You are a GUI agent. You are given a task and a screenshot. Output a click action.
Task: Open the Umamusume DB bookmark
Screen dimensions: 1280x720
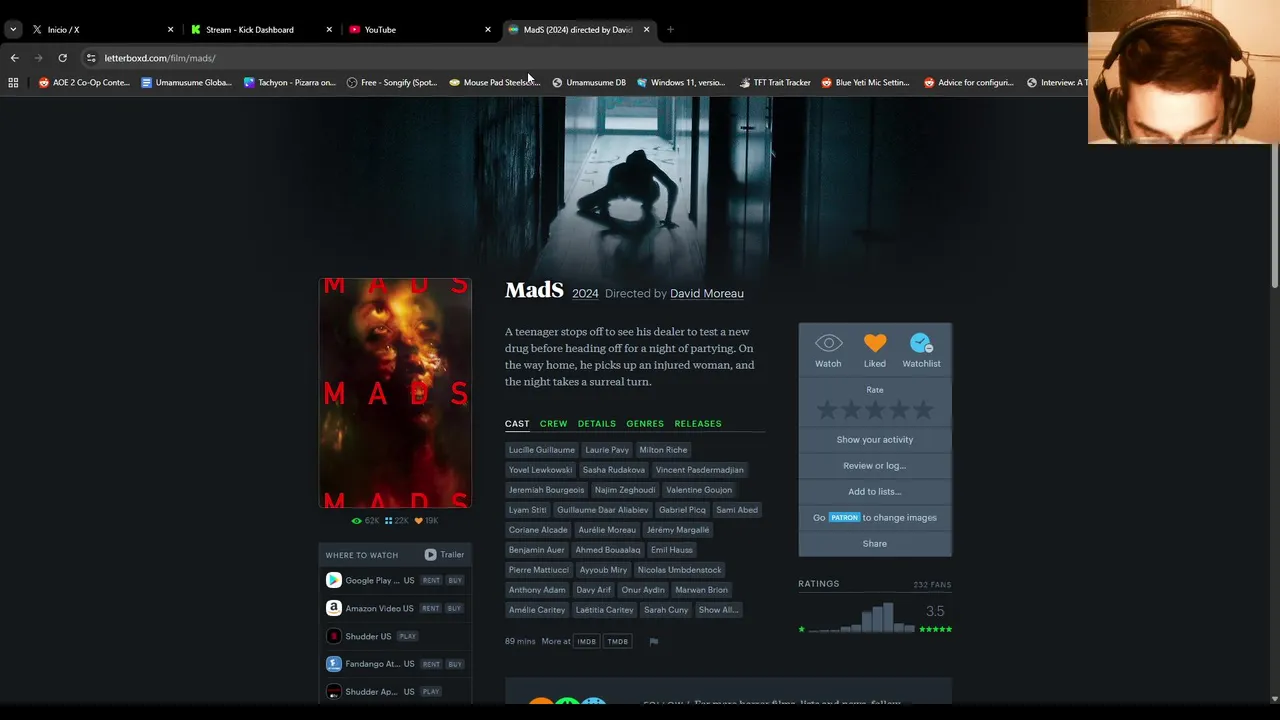coord(589,83)
